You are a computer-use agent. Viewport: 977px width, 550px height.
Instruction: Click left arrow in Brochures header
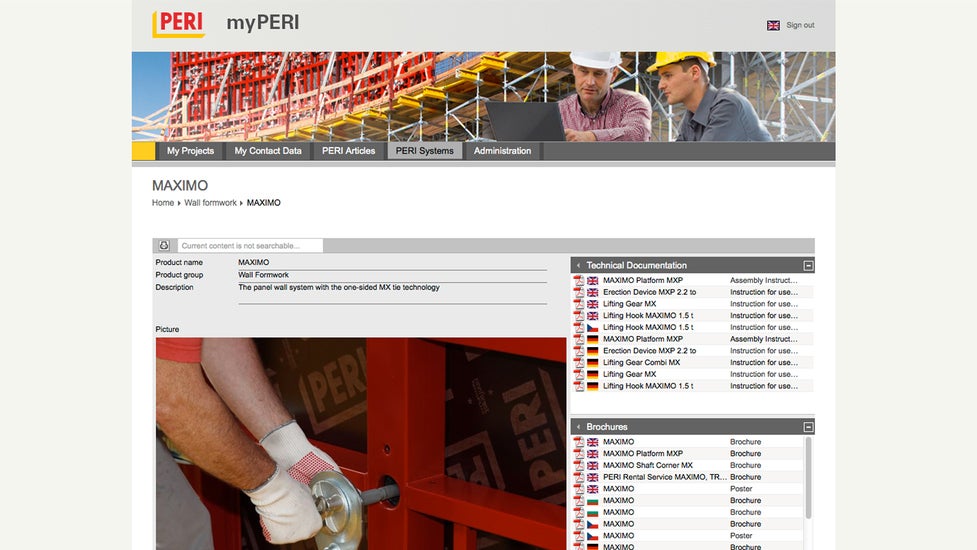pyautogui.click(x=578, y=427)
